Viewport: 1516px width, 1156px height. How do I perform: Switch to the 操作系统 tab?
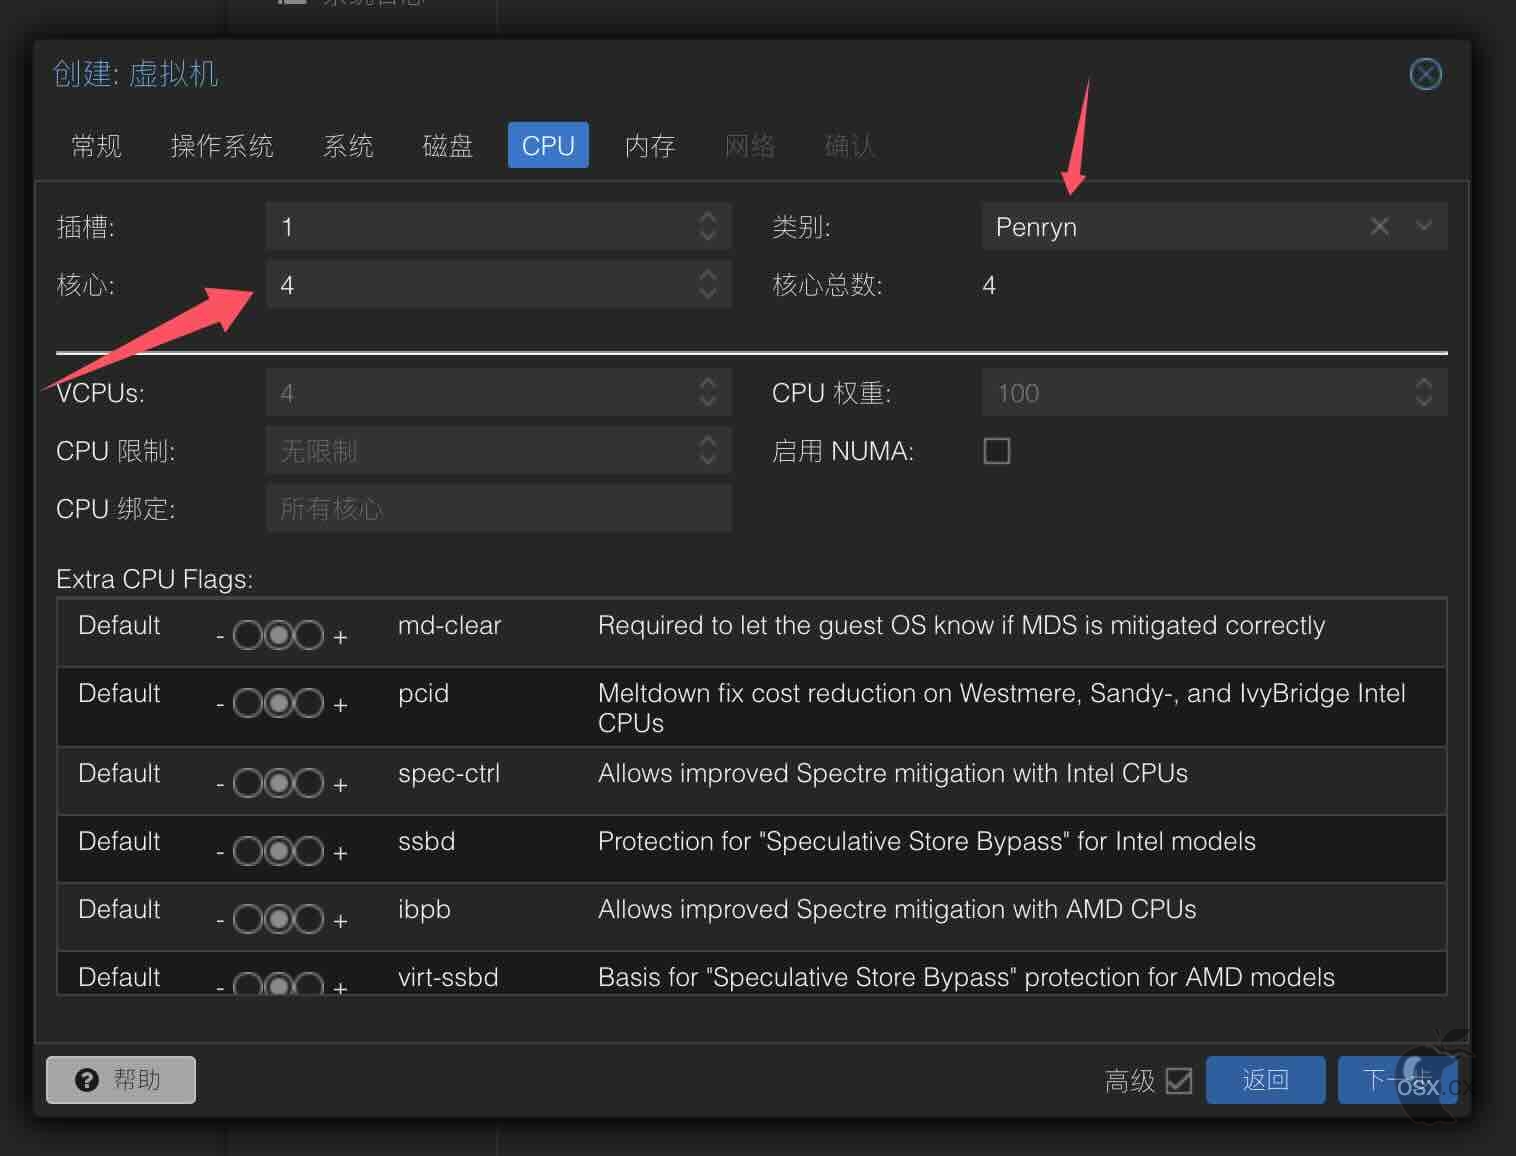tap(222, 146)
